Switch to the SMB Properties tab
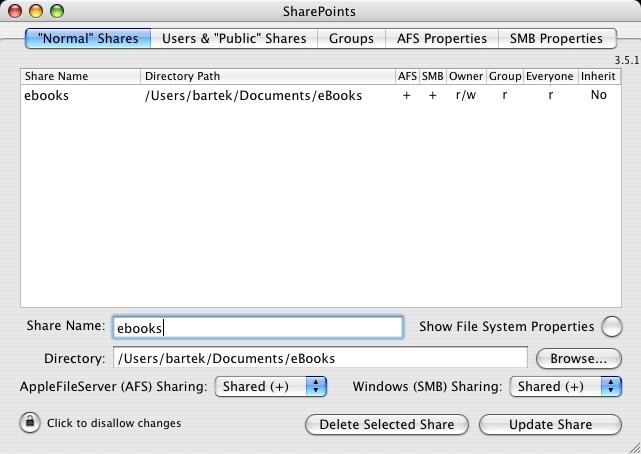 [x=556, y=38]
